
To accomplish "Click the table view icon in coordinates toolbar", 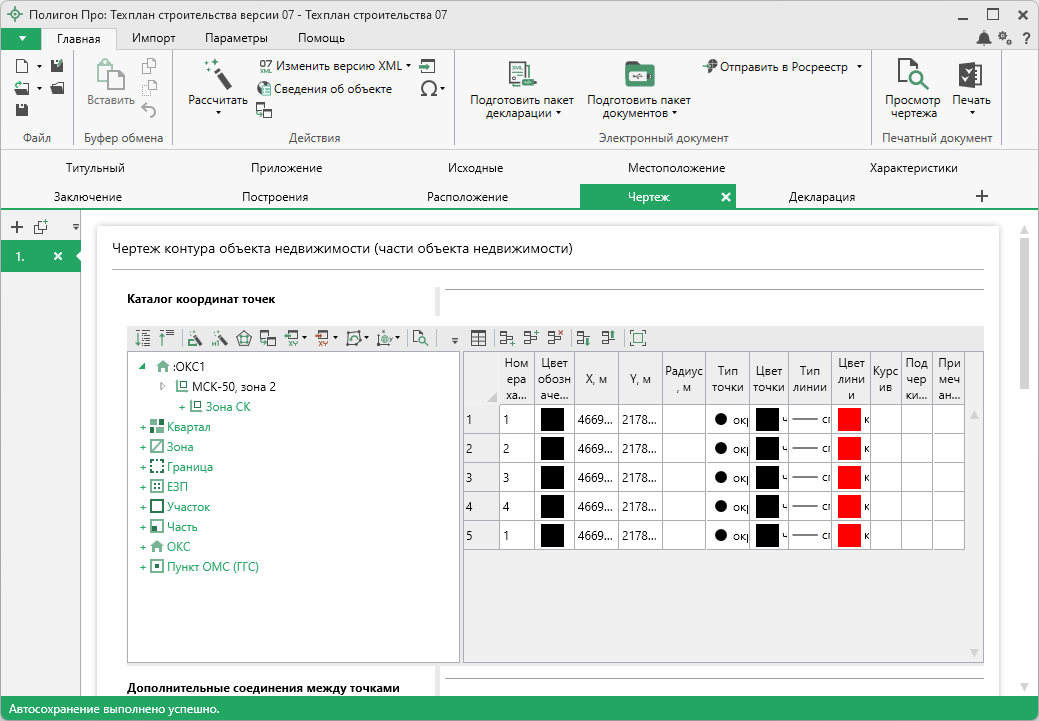I will coord(479,338).
